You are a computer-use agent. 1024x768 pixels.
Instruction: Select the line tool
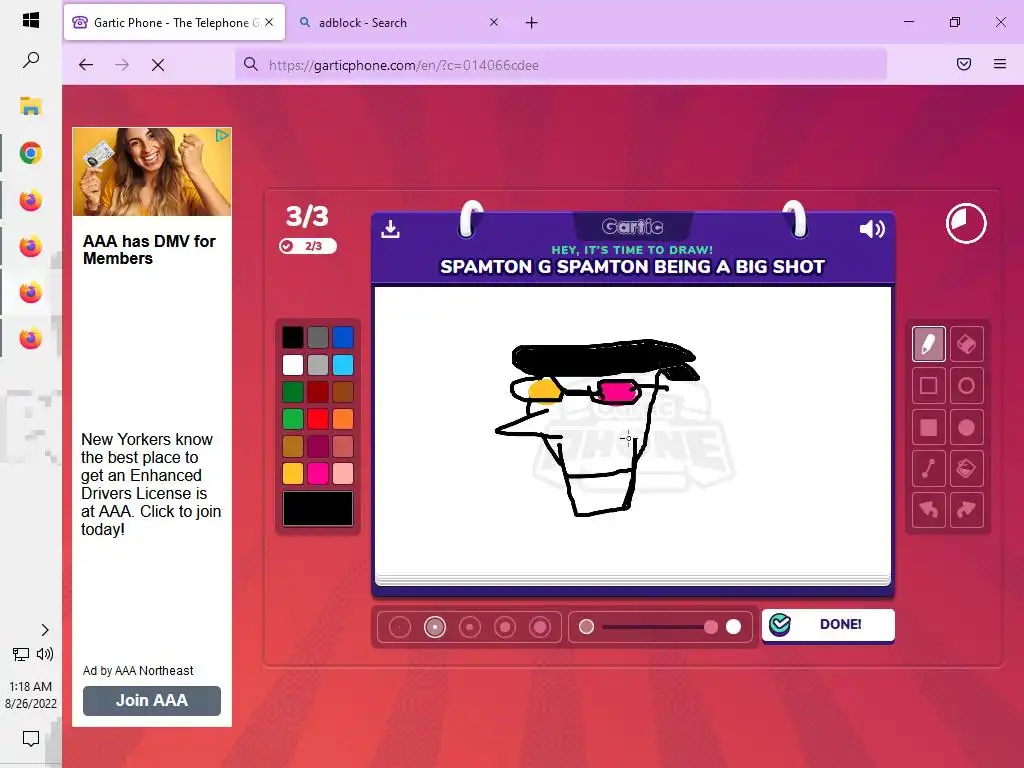(x=928, y=468)
